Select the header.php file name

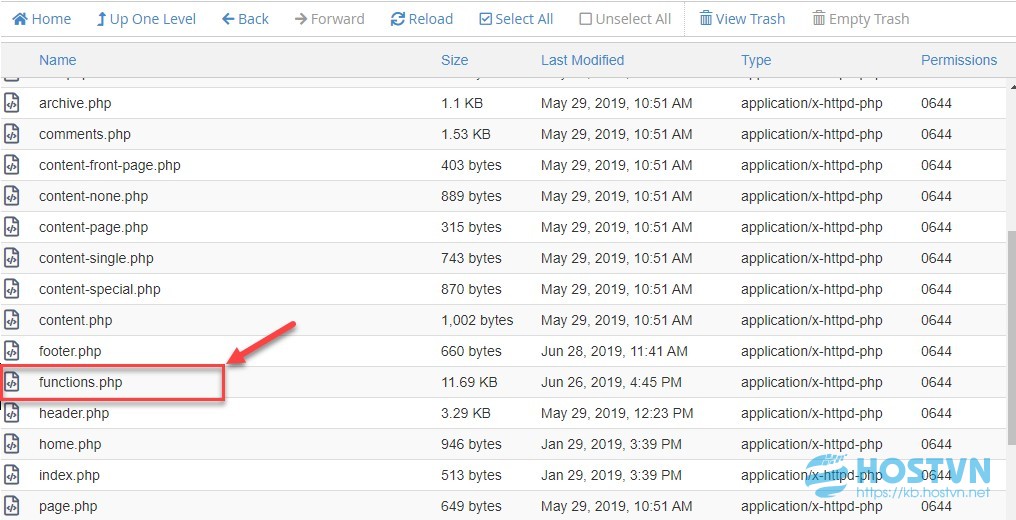click(74, 413)
